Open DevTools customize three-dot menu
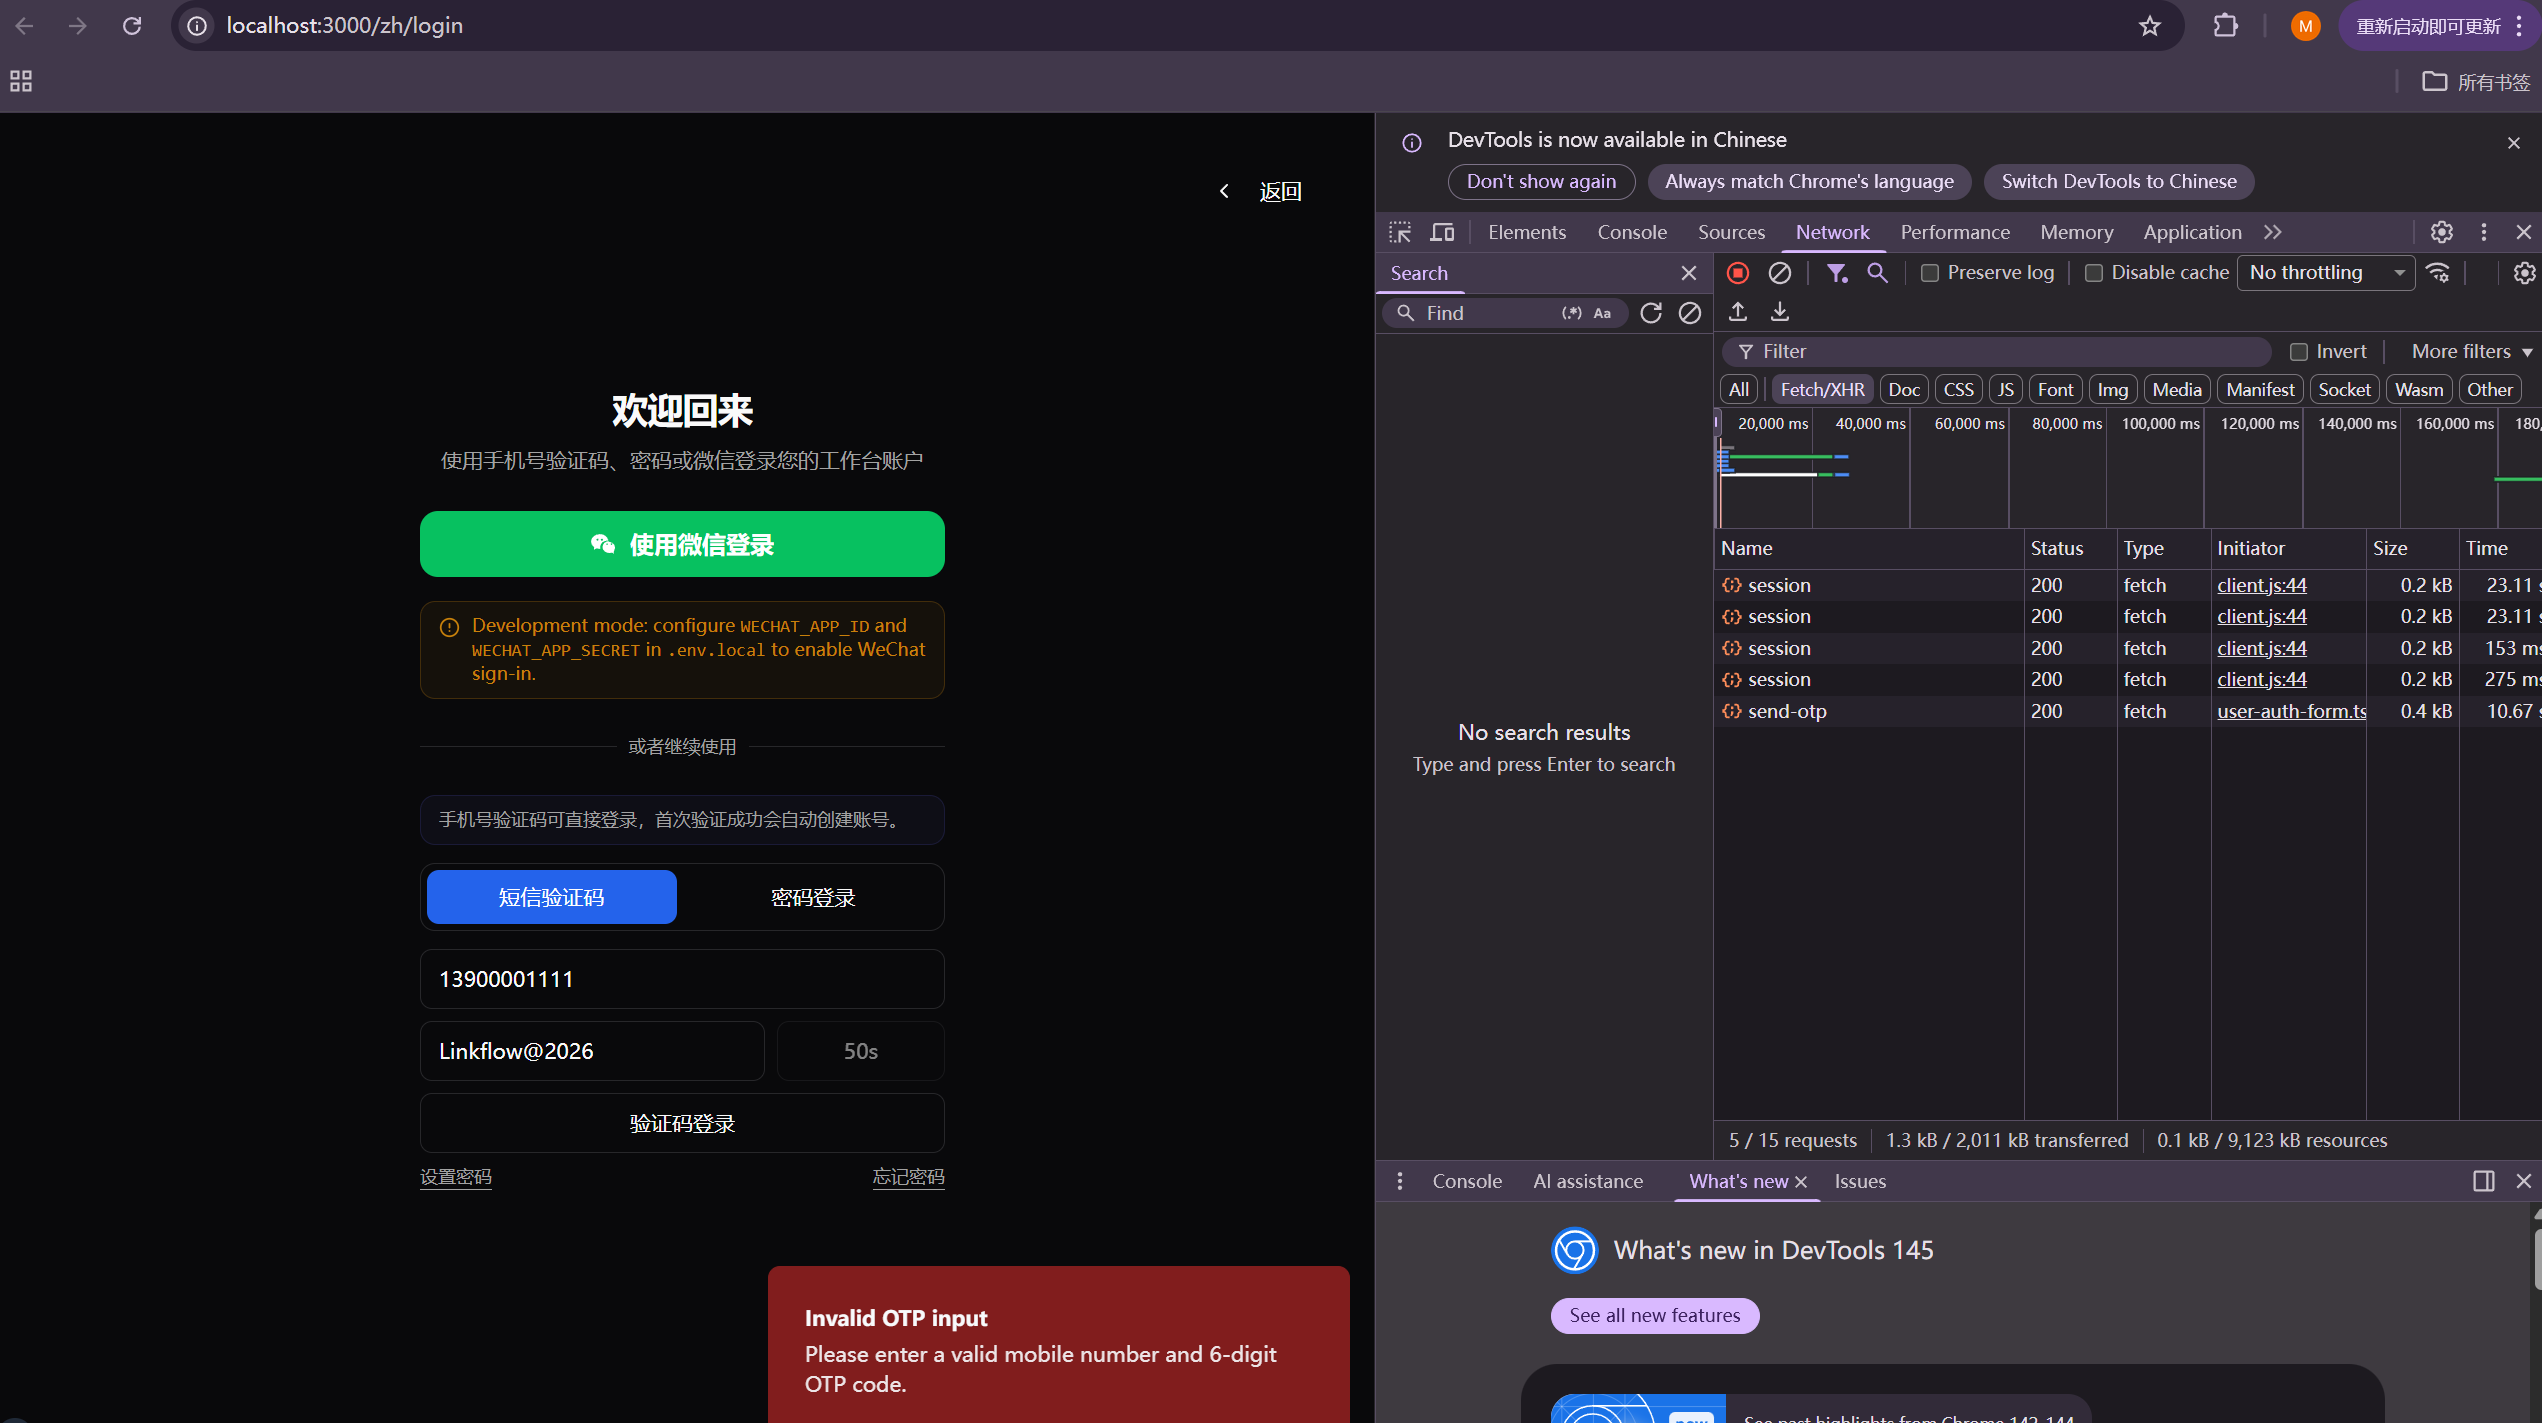The height and width of the screenshot is (1423, 2542). click(x=2484, y=232)
